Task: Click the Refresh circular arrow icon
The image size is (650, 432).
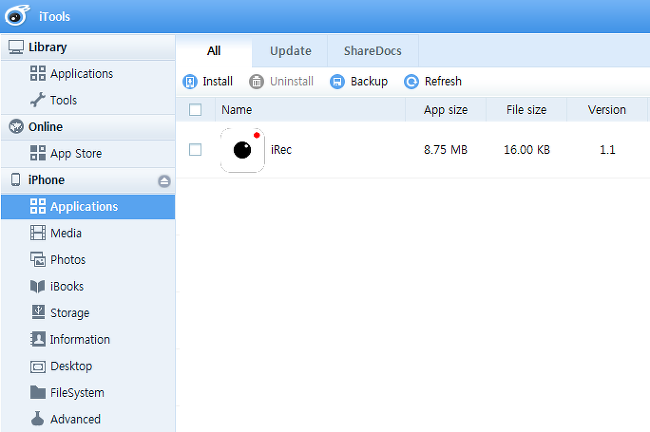Action: click(411, 81)
